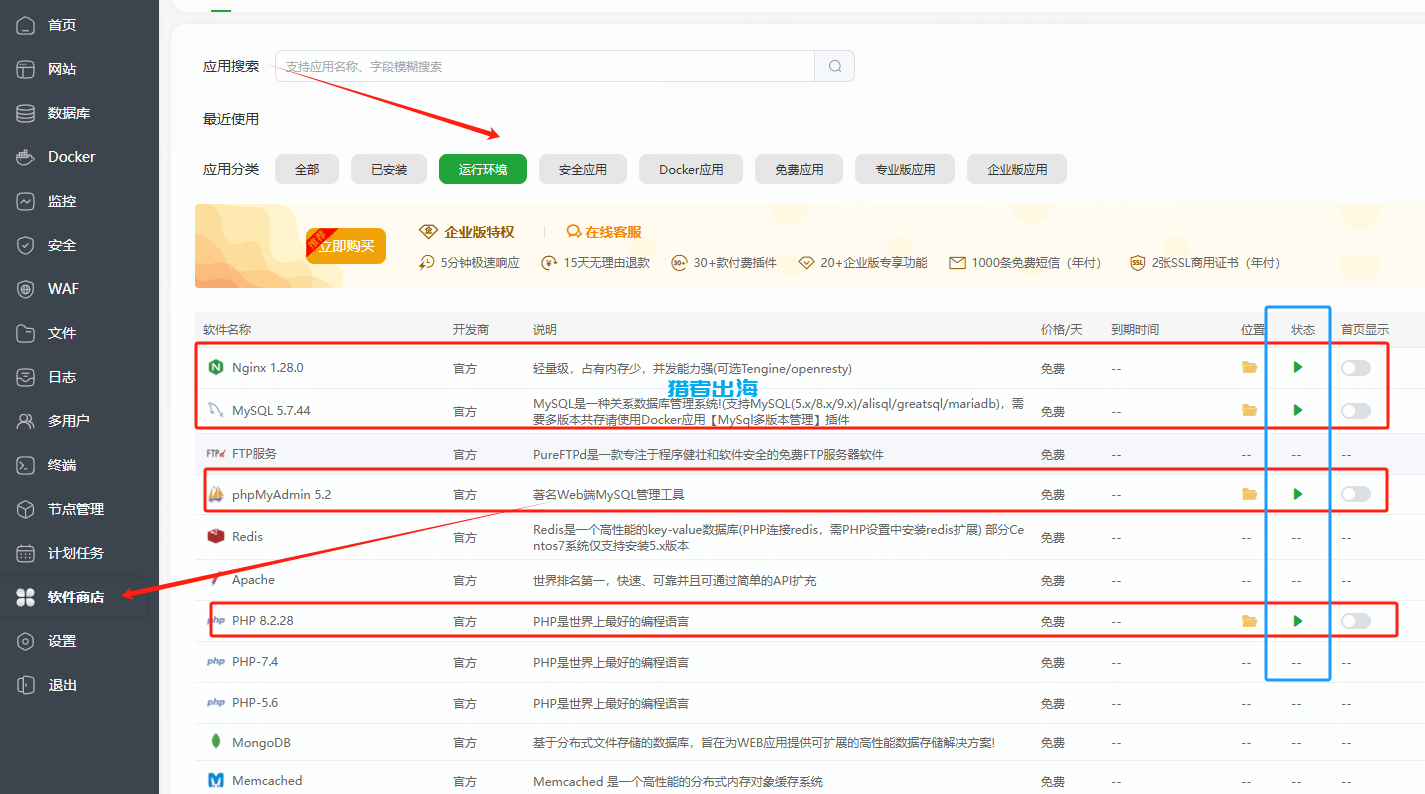Open the MySQL install location folder
This screenshot has height=794, width=1425.
click(x=1249, y=410)
